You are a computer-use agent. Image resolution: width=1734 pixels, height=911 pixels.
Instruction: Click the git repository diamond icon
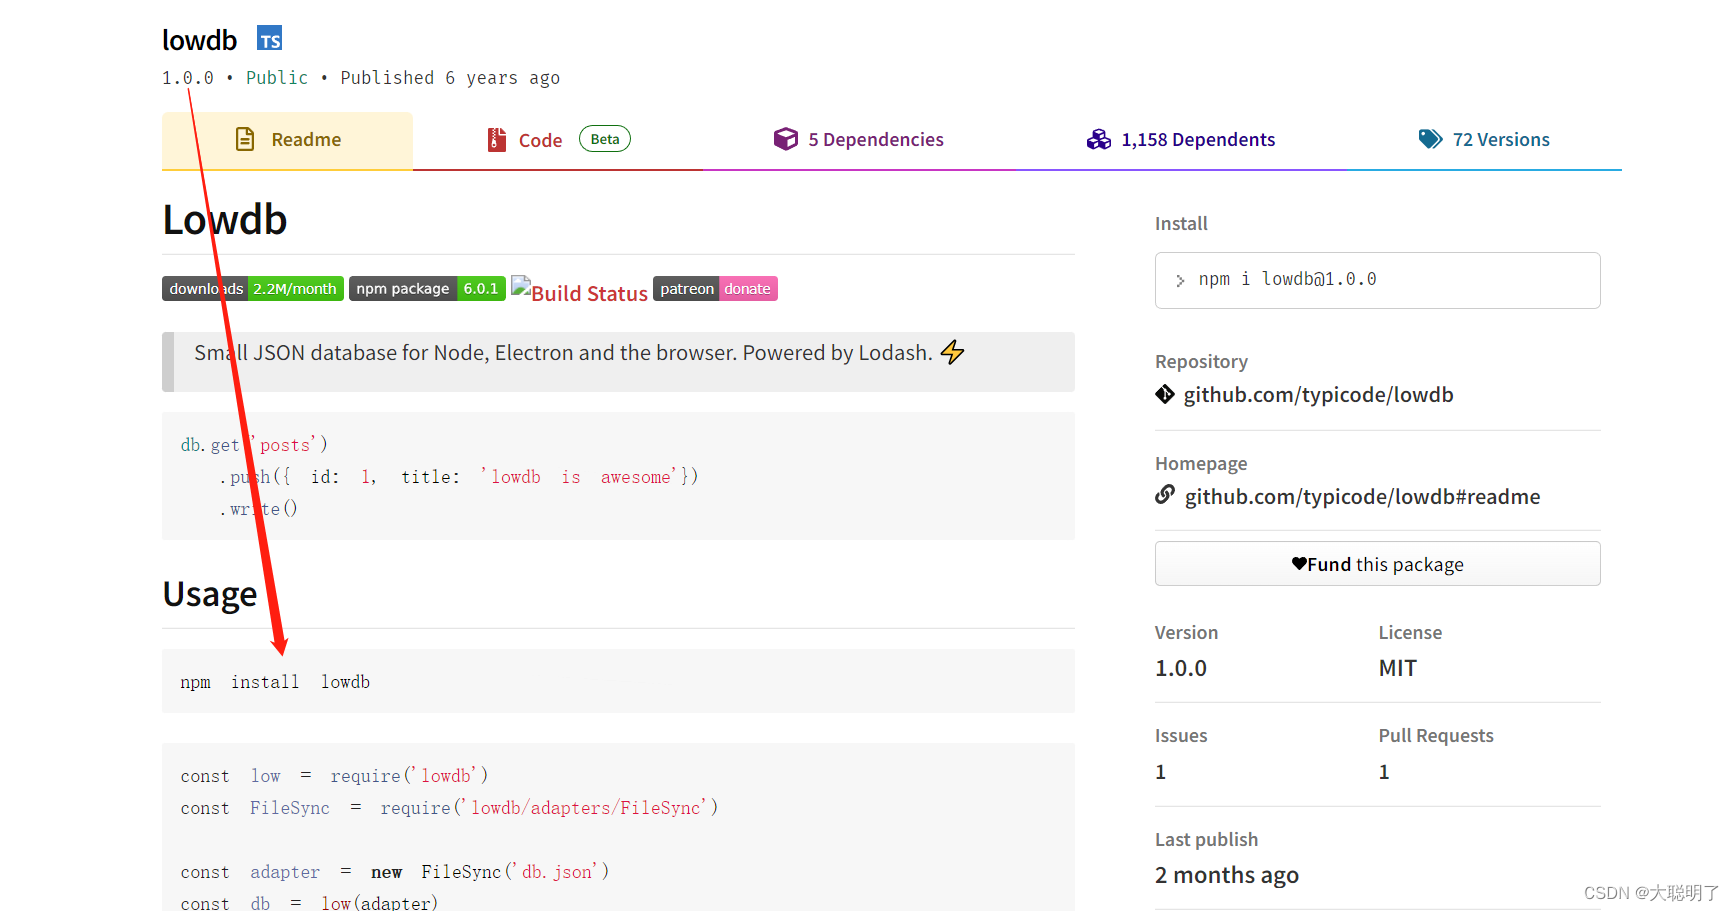pos(1165,394)
